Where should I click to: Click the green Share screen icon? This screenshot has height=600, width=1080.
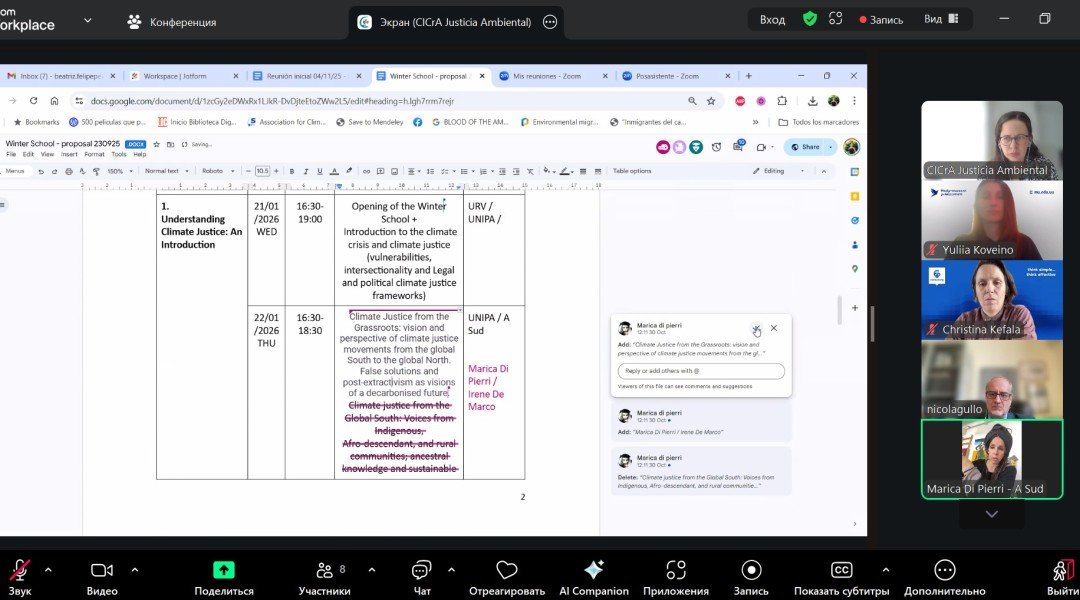[224, 570]
